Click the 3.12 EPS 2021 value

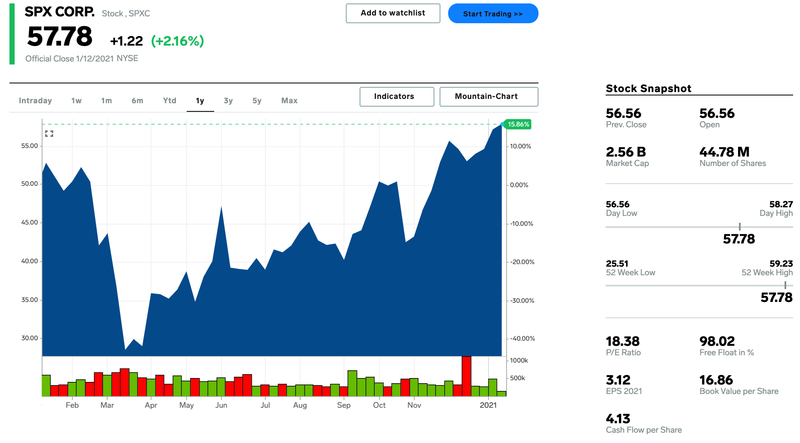[618, 380]
